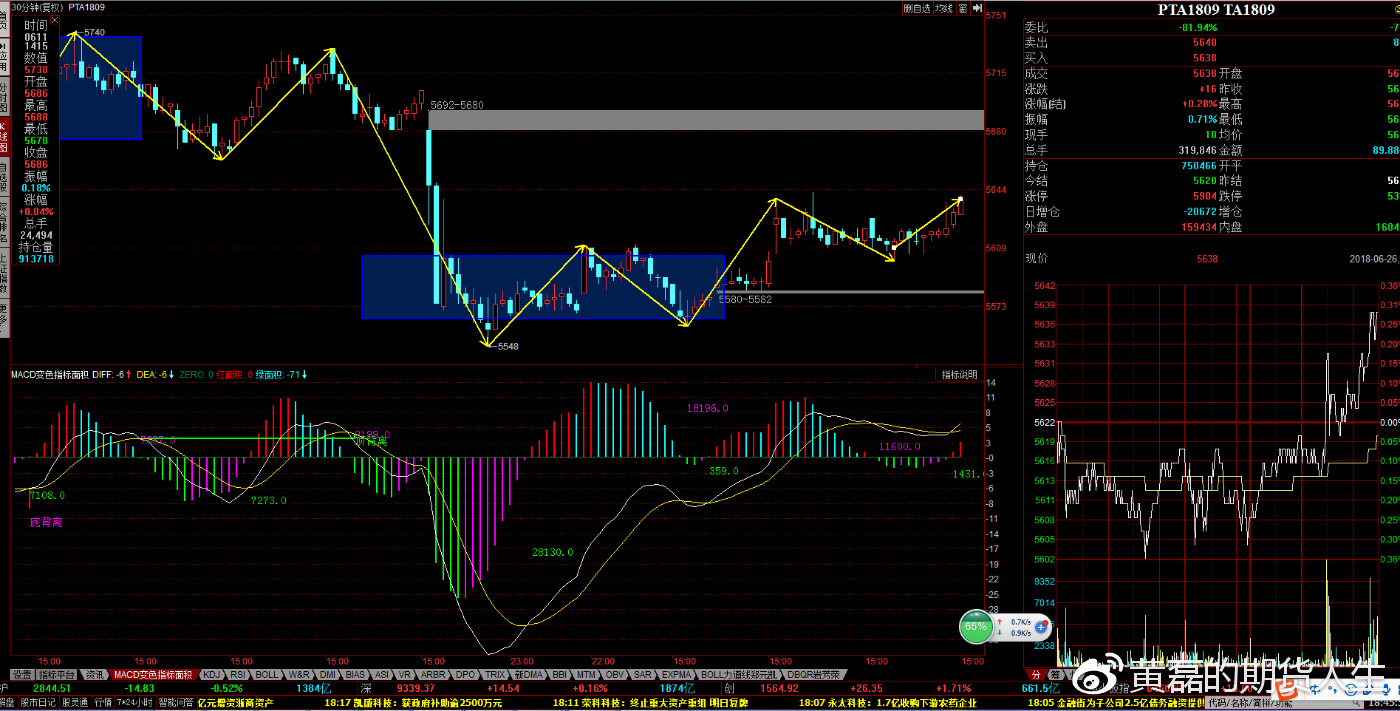
Task: Click the PTA1809 TA1809 contract title
Action: click(1216, 10)
